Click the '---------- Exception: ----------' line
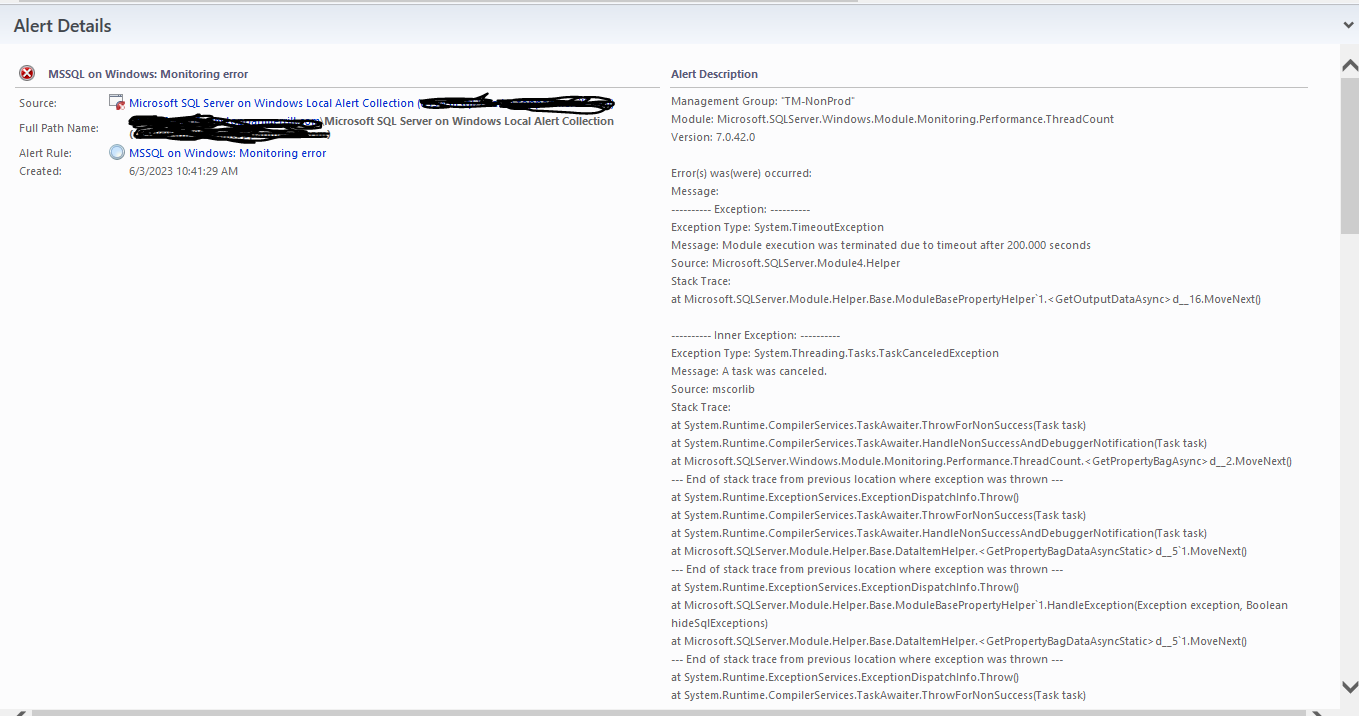The width and height of the screenshot is (1359, 716). tap(740, 209)
